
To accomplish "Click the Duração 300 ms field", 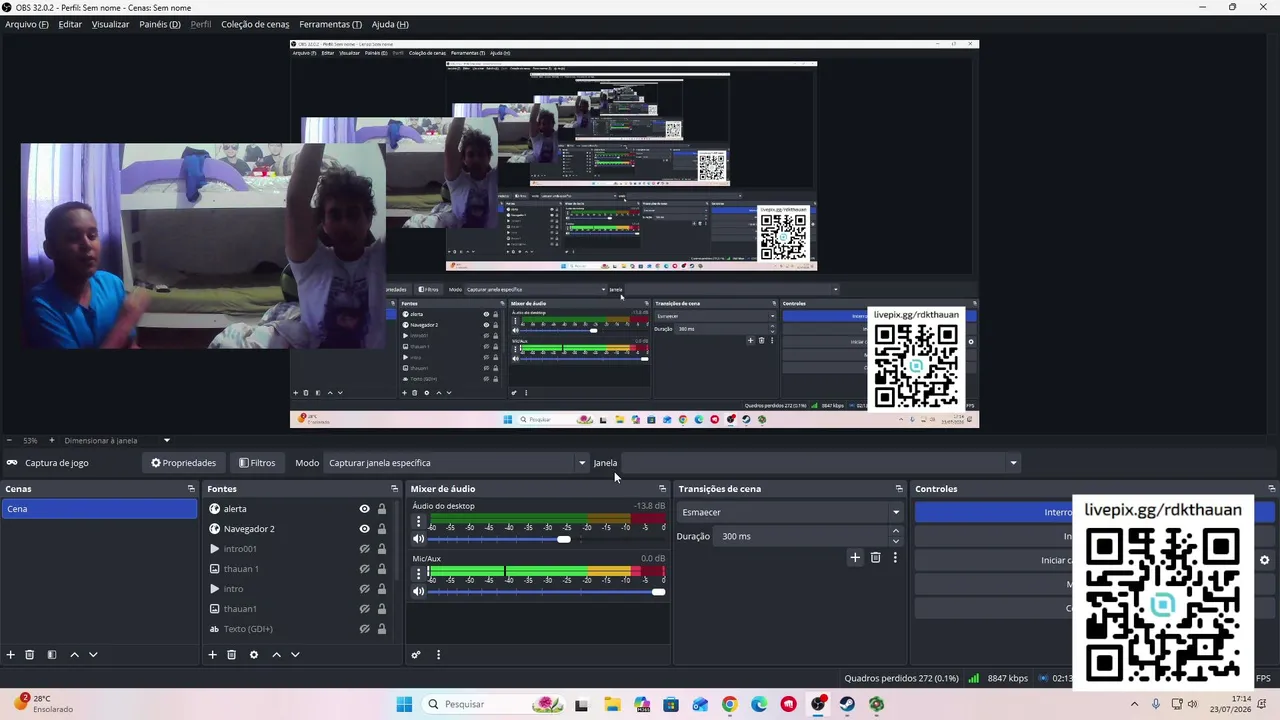I will (802, 536).
